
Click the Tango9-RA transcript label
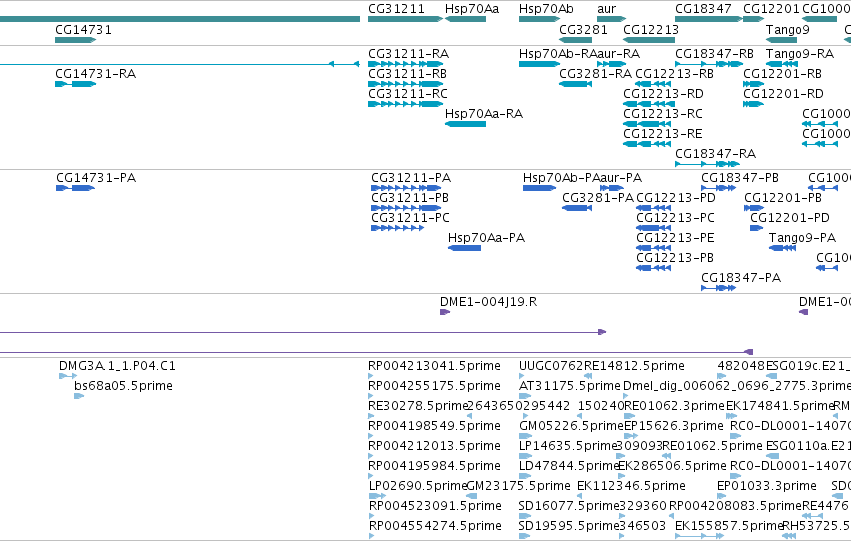click(799, 54)
